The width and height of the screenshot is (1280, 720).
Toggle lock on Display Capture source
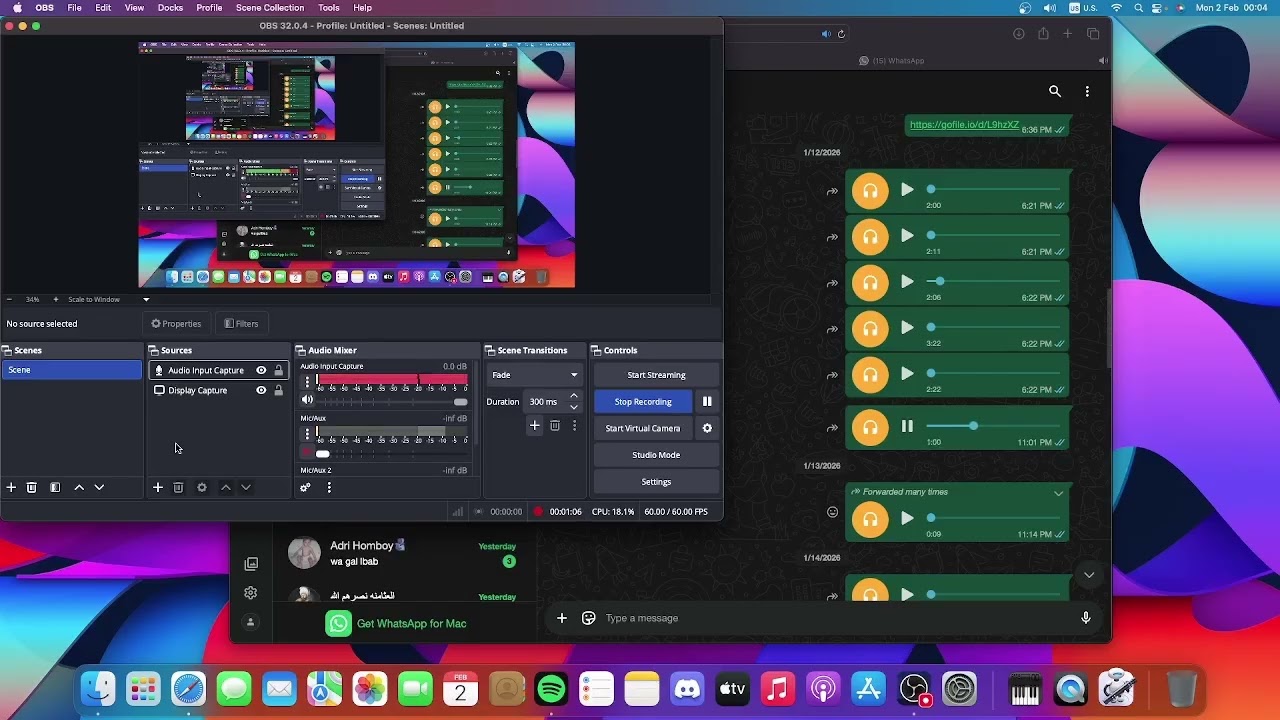point(279,390)
